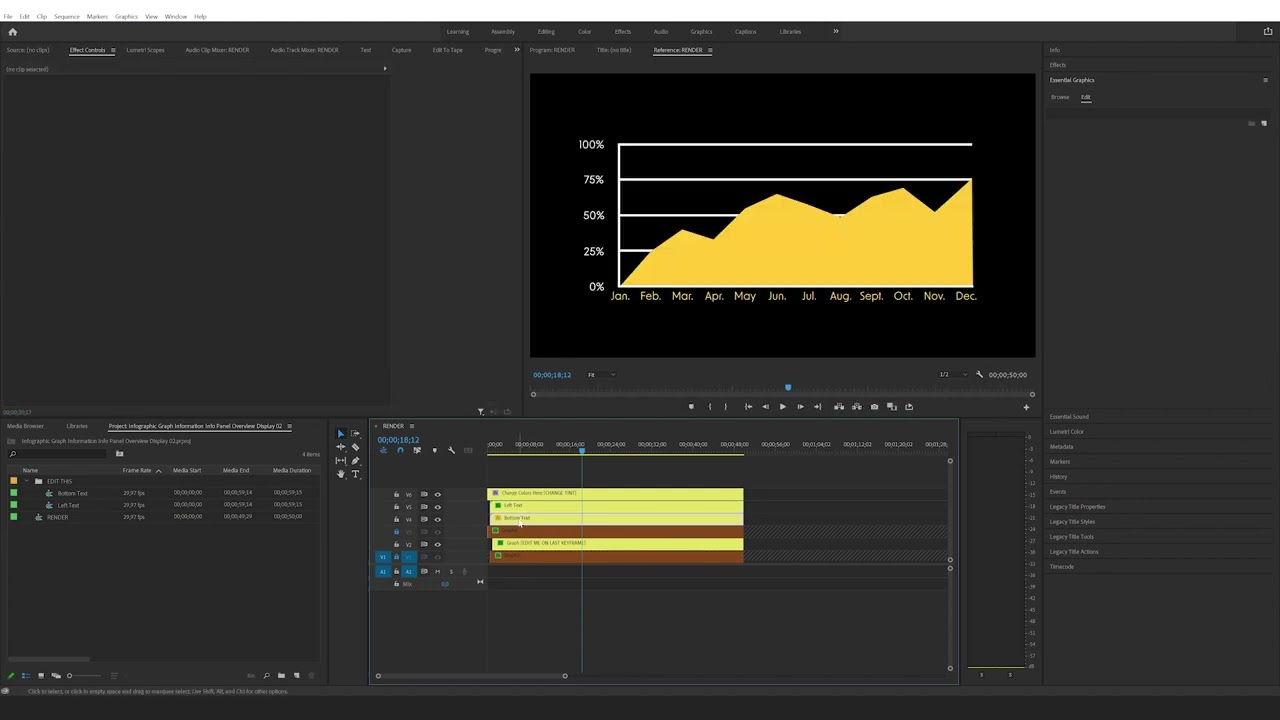
Task: Switch to the Media Browser tab
Action: click(x=25, y=426)
